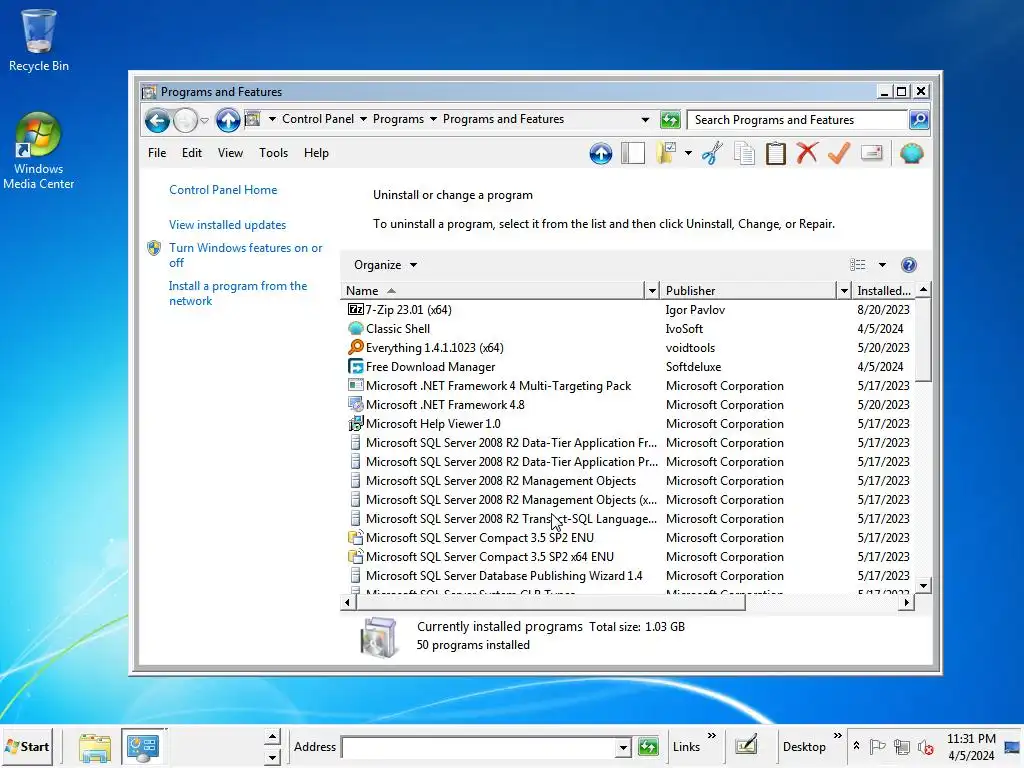Click the magnifier search button
Viewport: 1024px width, 768px height.
coord(919,120)
